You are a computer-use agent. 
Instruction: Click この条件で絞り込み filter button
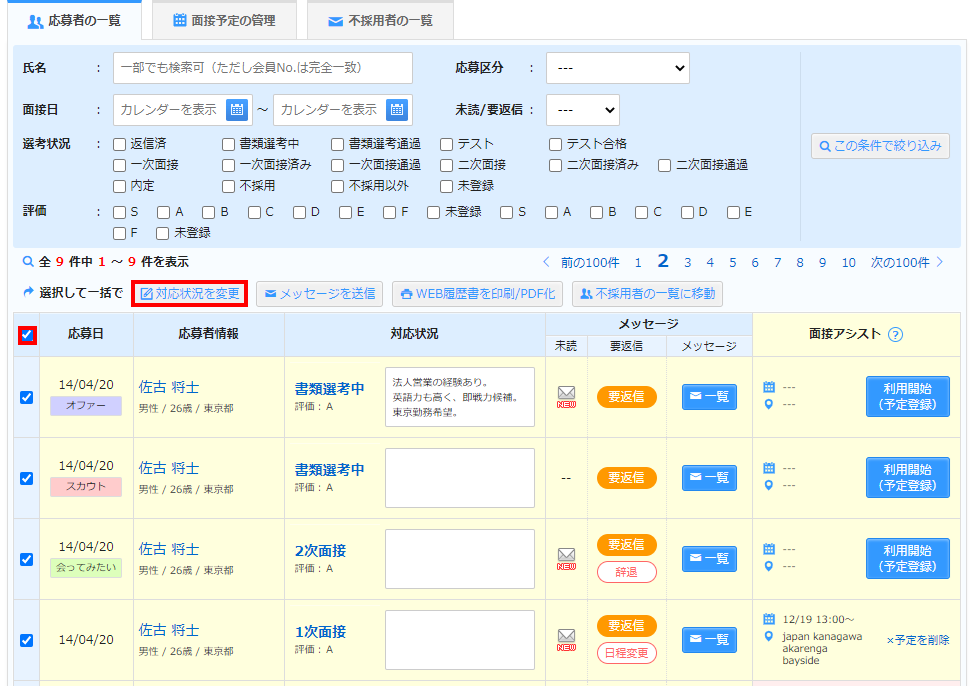[880, 146]
